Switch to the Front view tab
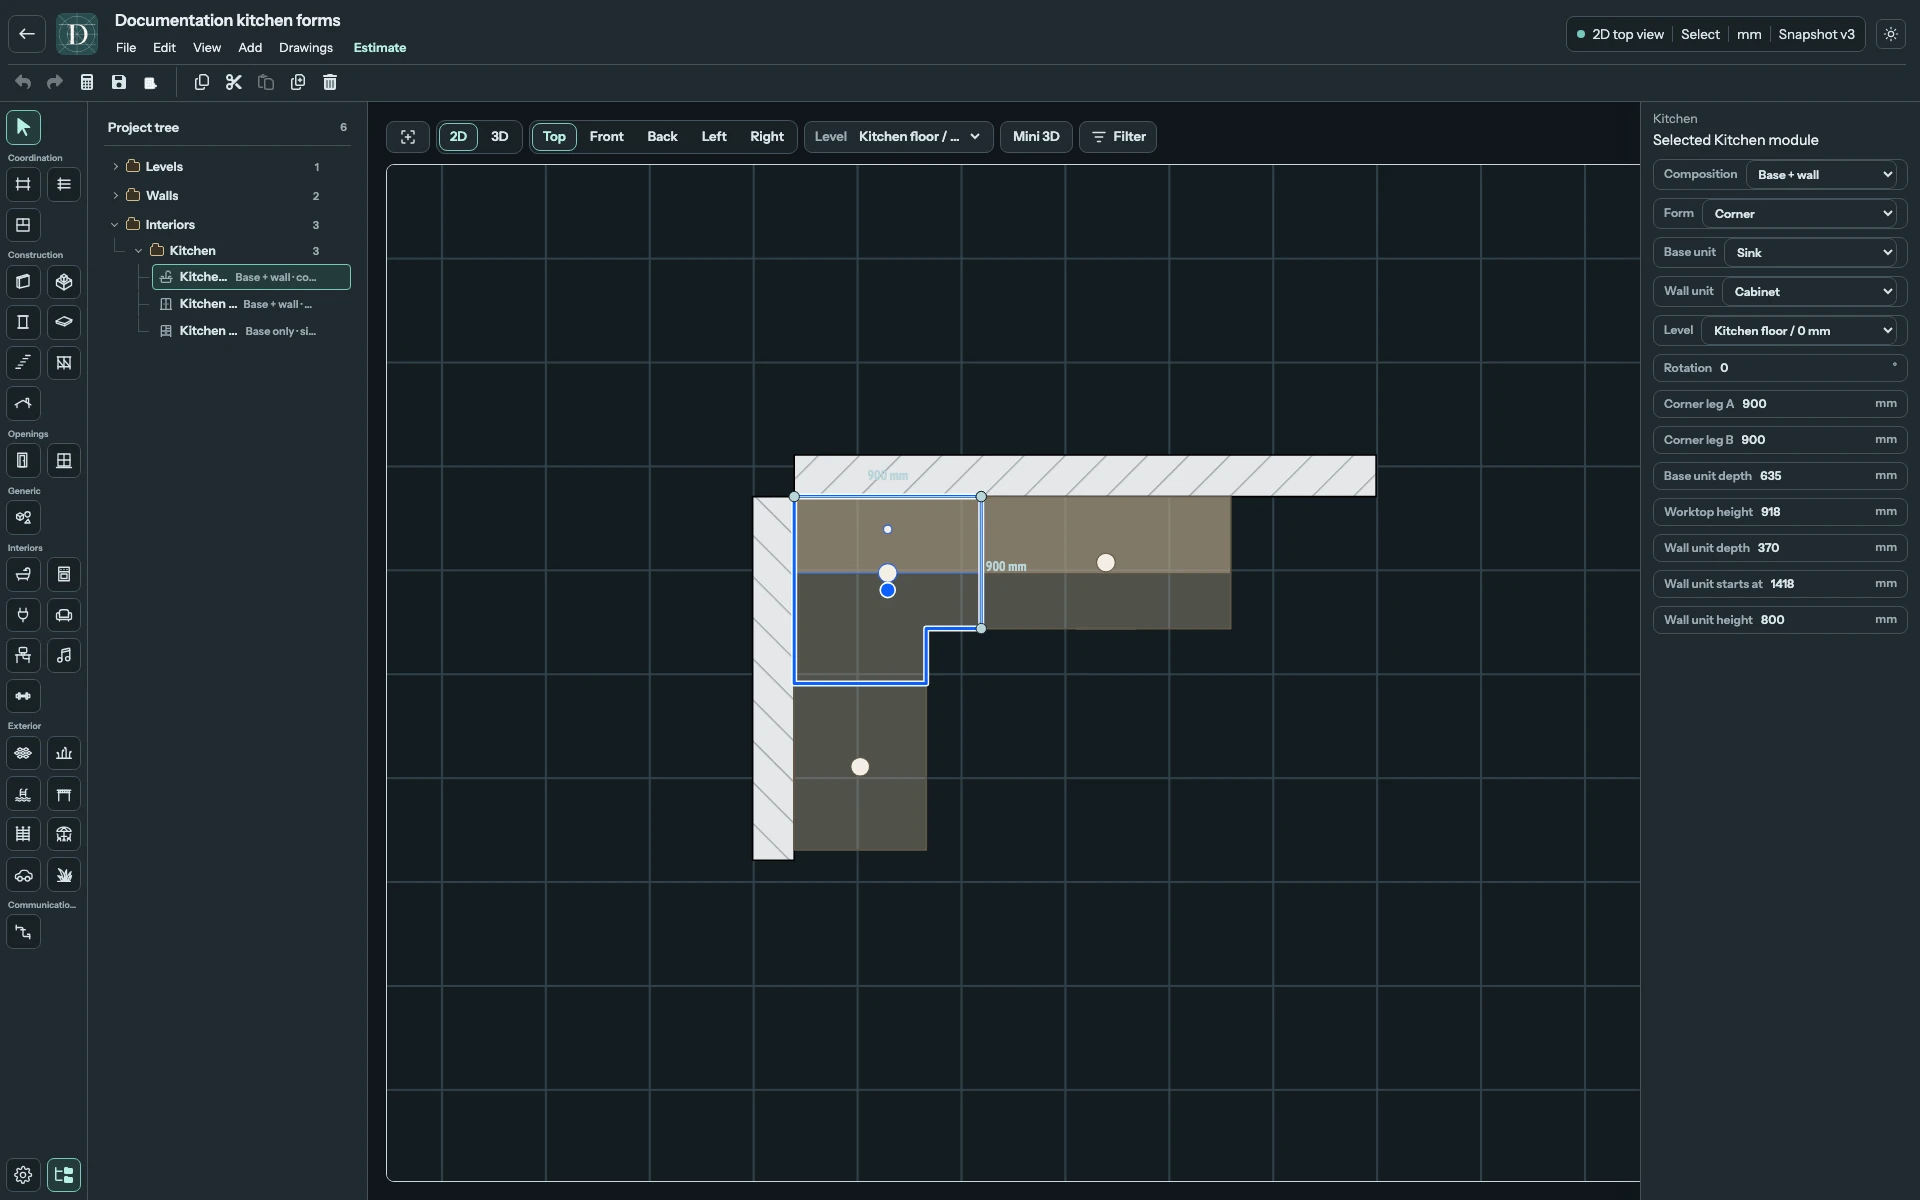 [607, 137]
